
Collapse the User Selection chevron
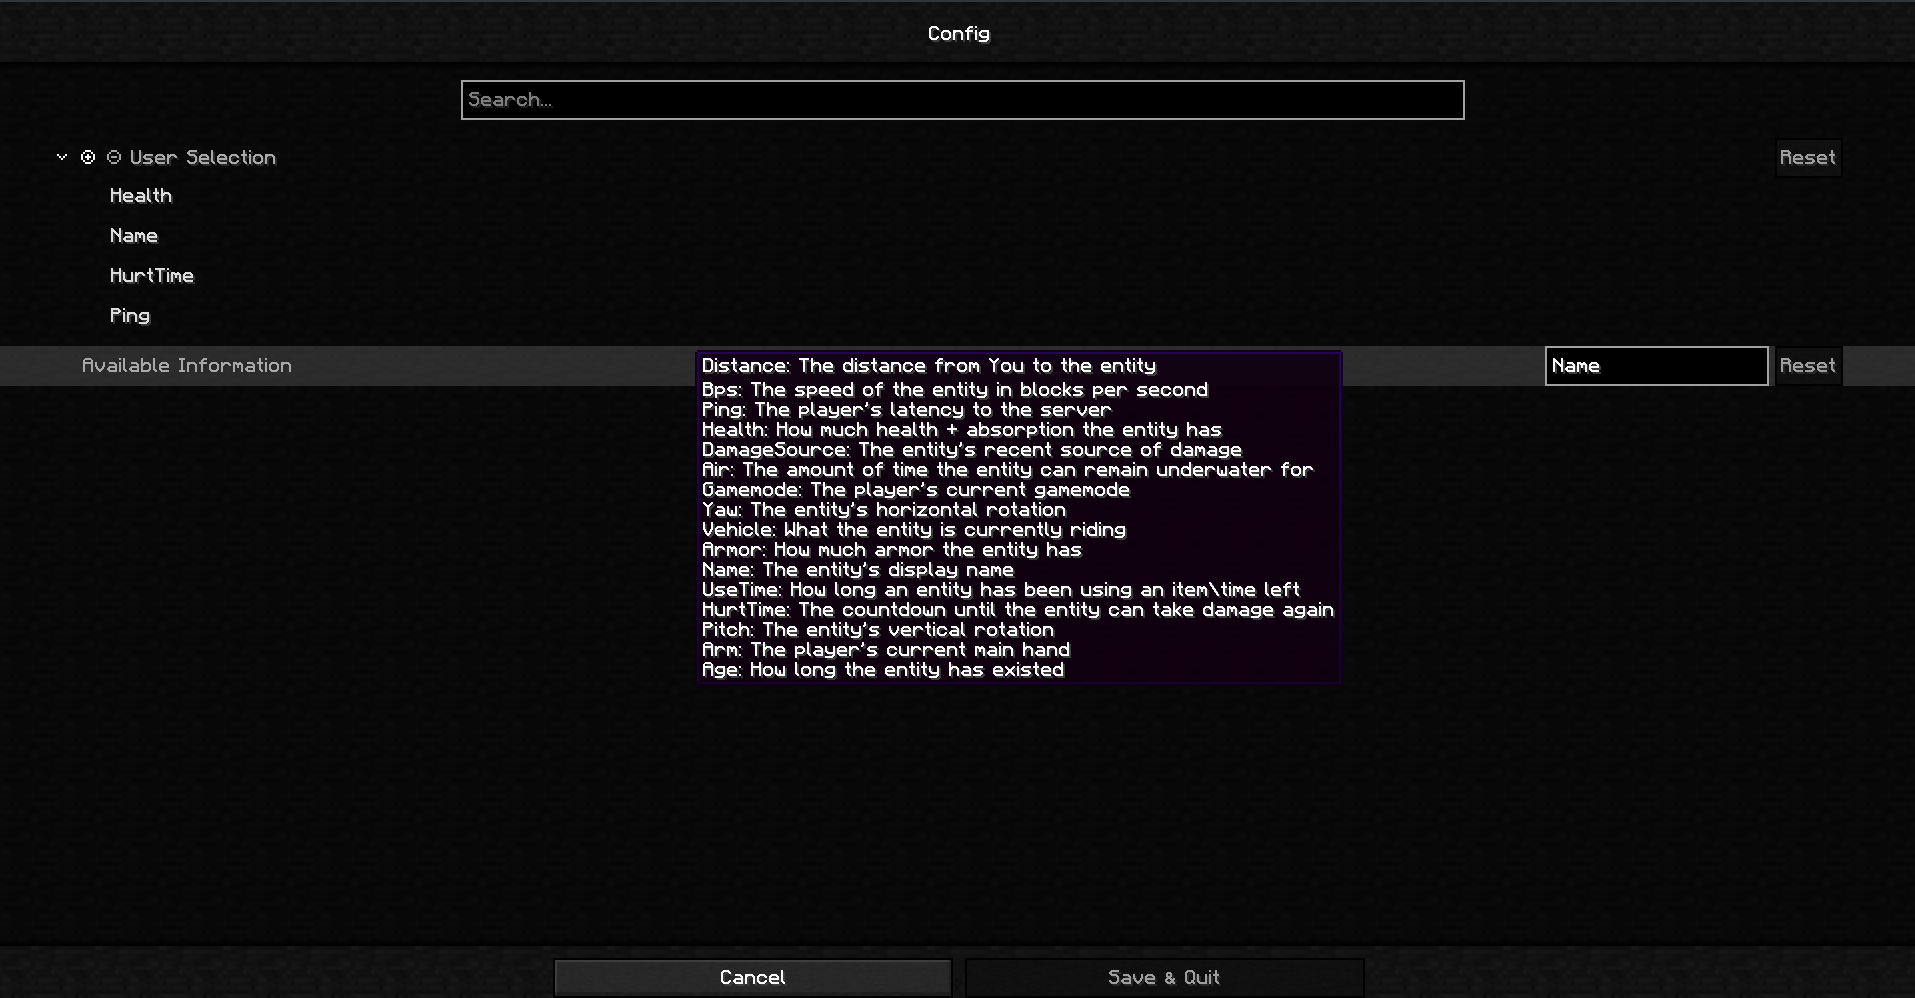[62, 157]
